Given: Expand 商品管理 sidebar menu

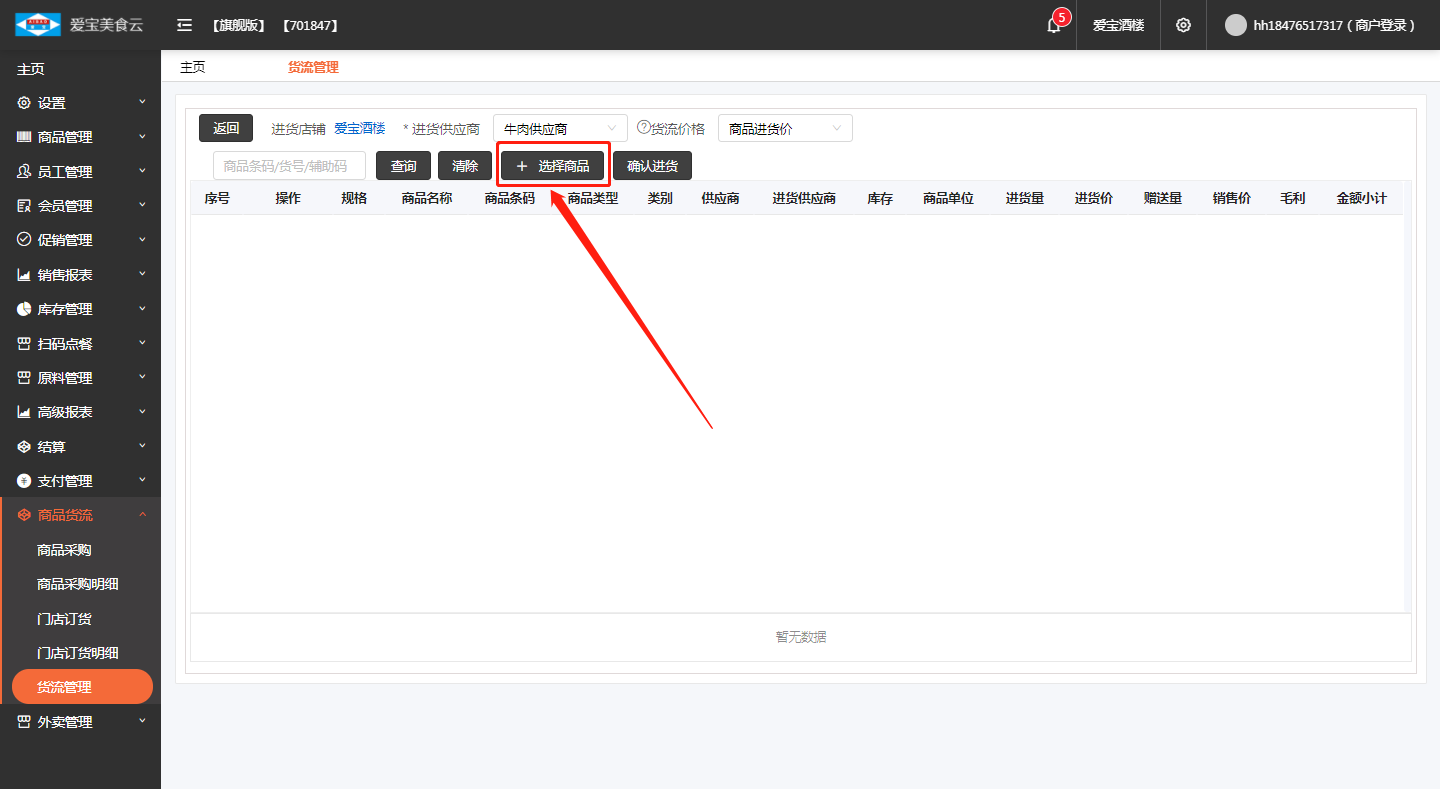Looking at the screenshot, I should 80,137.
